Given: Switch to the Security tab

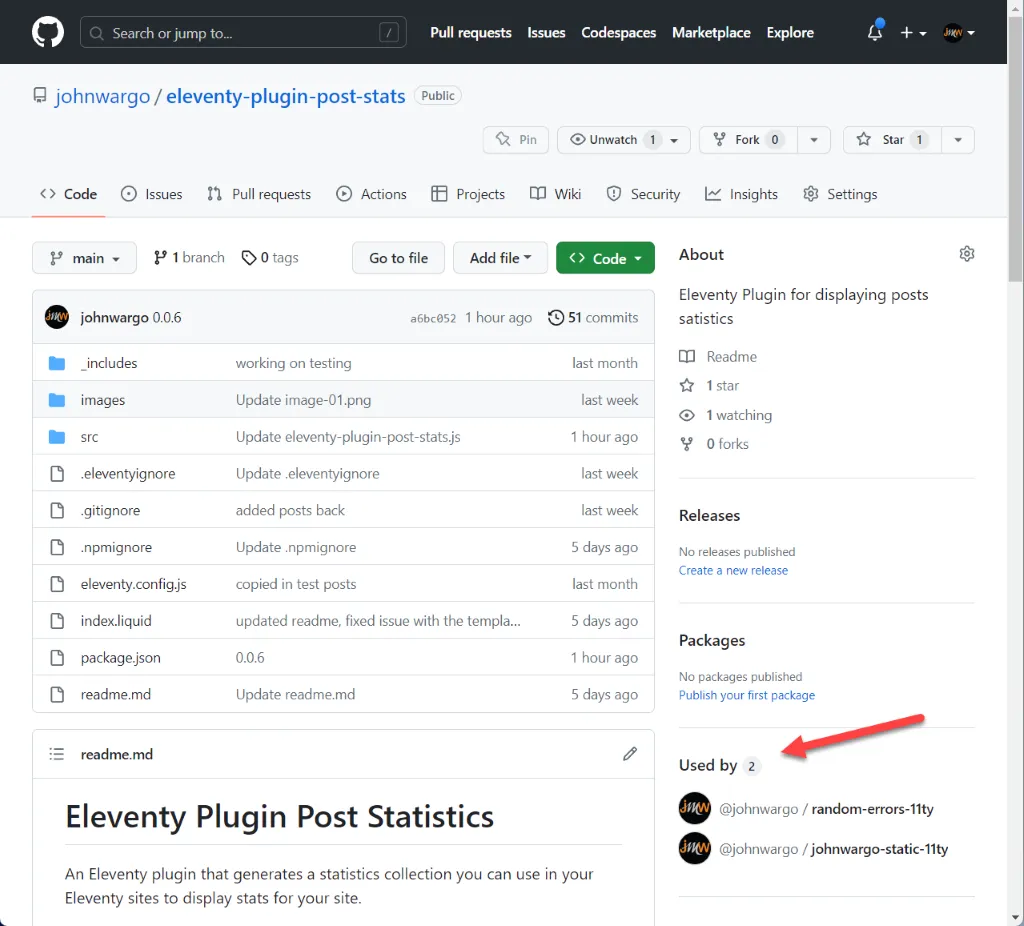Looking at the screenshot, I should pos(643,194).
